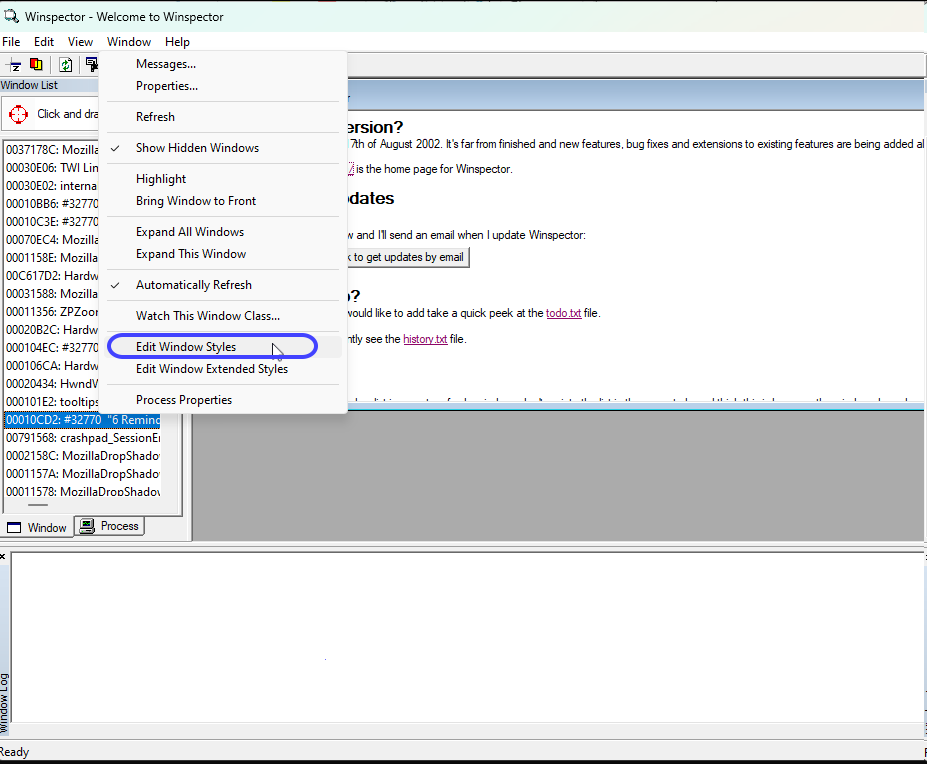Click the Window menu in the menu bar

pyautogui.click(x=129, y=42)
